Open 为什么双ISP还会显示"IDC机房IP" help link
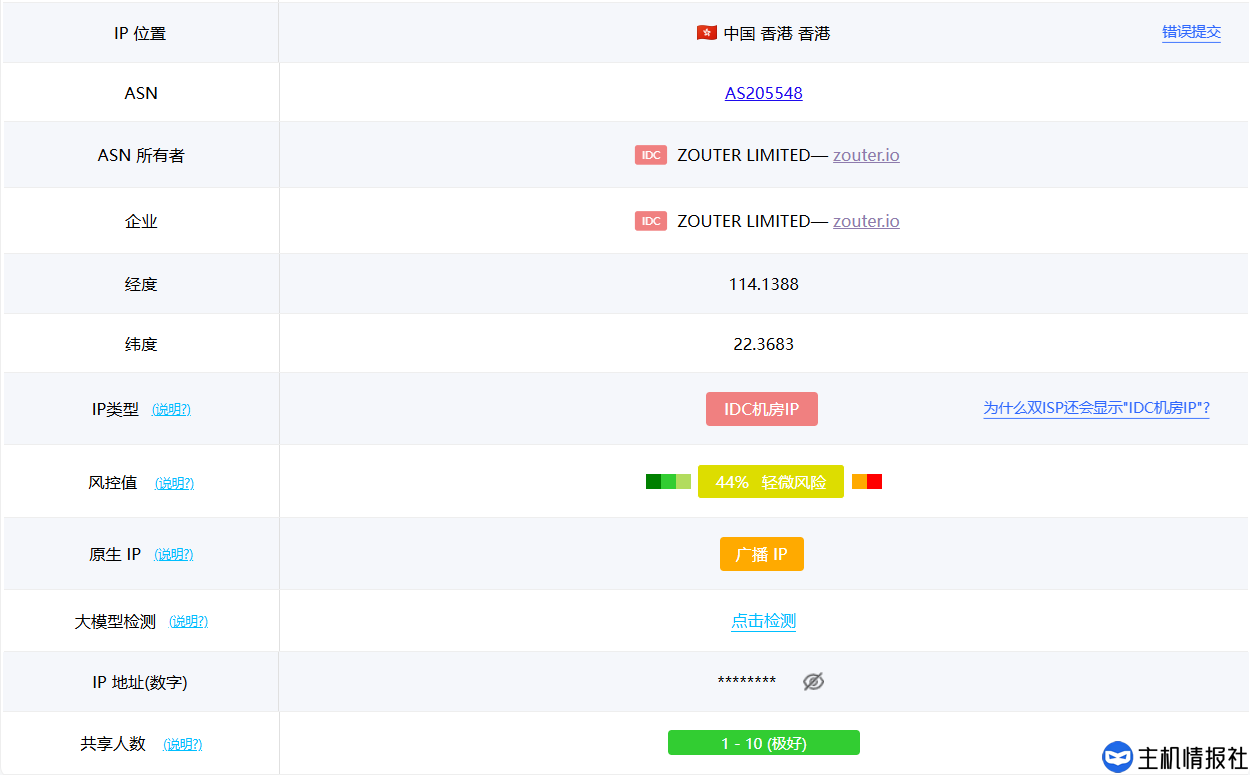 point(1096,408)
